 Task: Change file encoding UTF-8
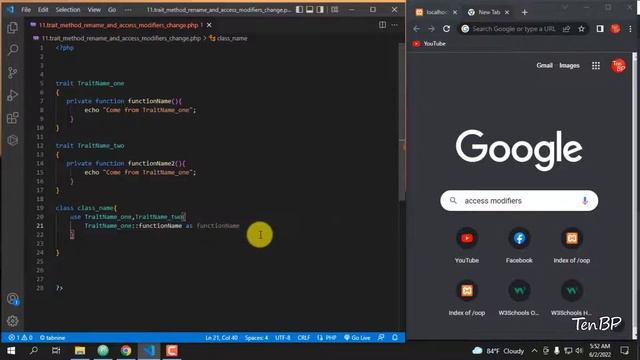[282, 338]
